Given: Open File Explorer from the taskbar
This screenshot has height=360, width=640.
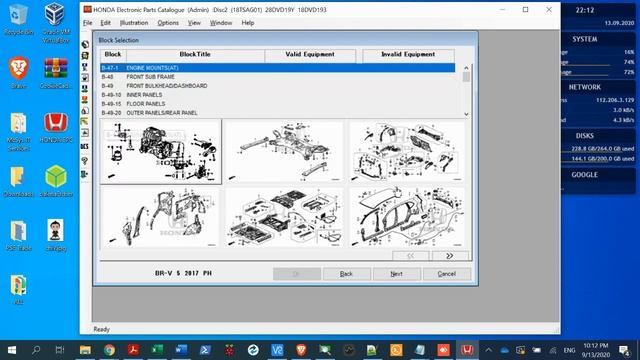Looking at the screenshot, I should (x=85, y=350).
